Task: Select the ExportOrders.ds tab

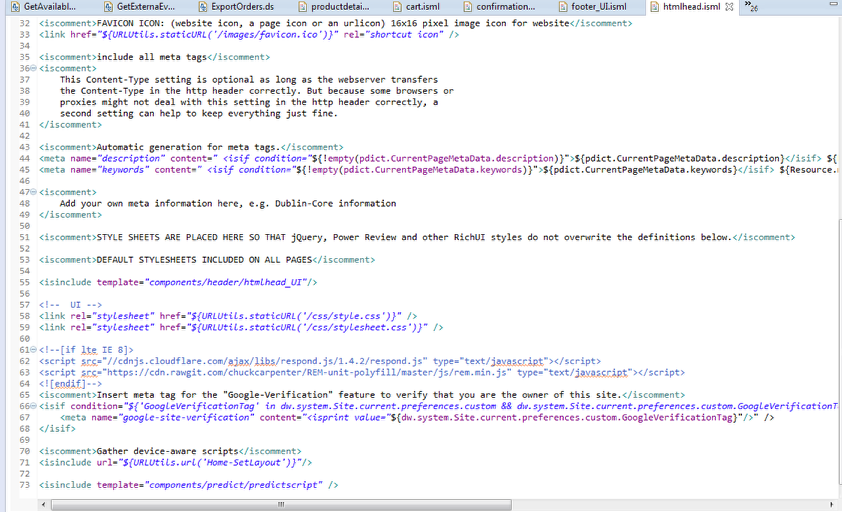Action: click(x=236, y=6)
